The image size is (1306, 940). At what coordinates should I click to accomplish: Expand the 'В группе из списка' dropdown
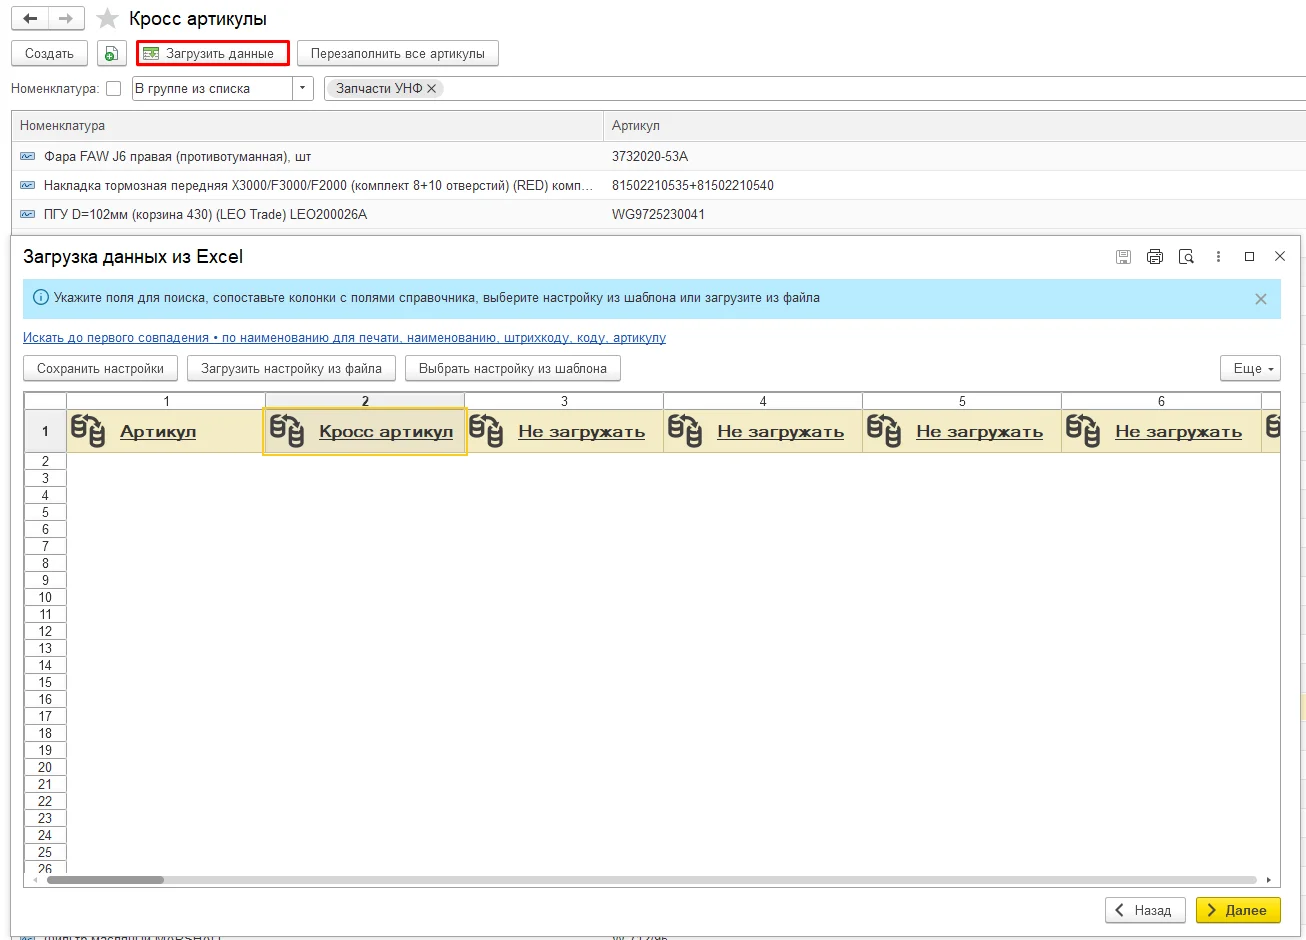pyautogui.click(x=303, y=89)
